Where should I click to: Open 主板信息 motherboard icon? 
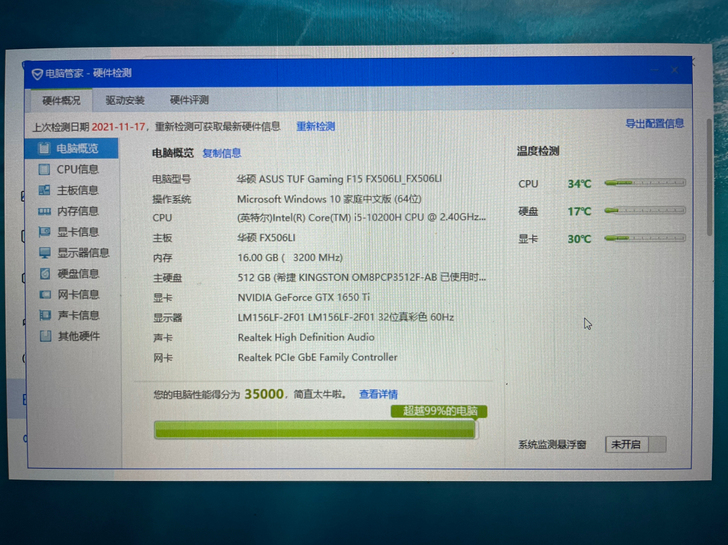44,190
